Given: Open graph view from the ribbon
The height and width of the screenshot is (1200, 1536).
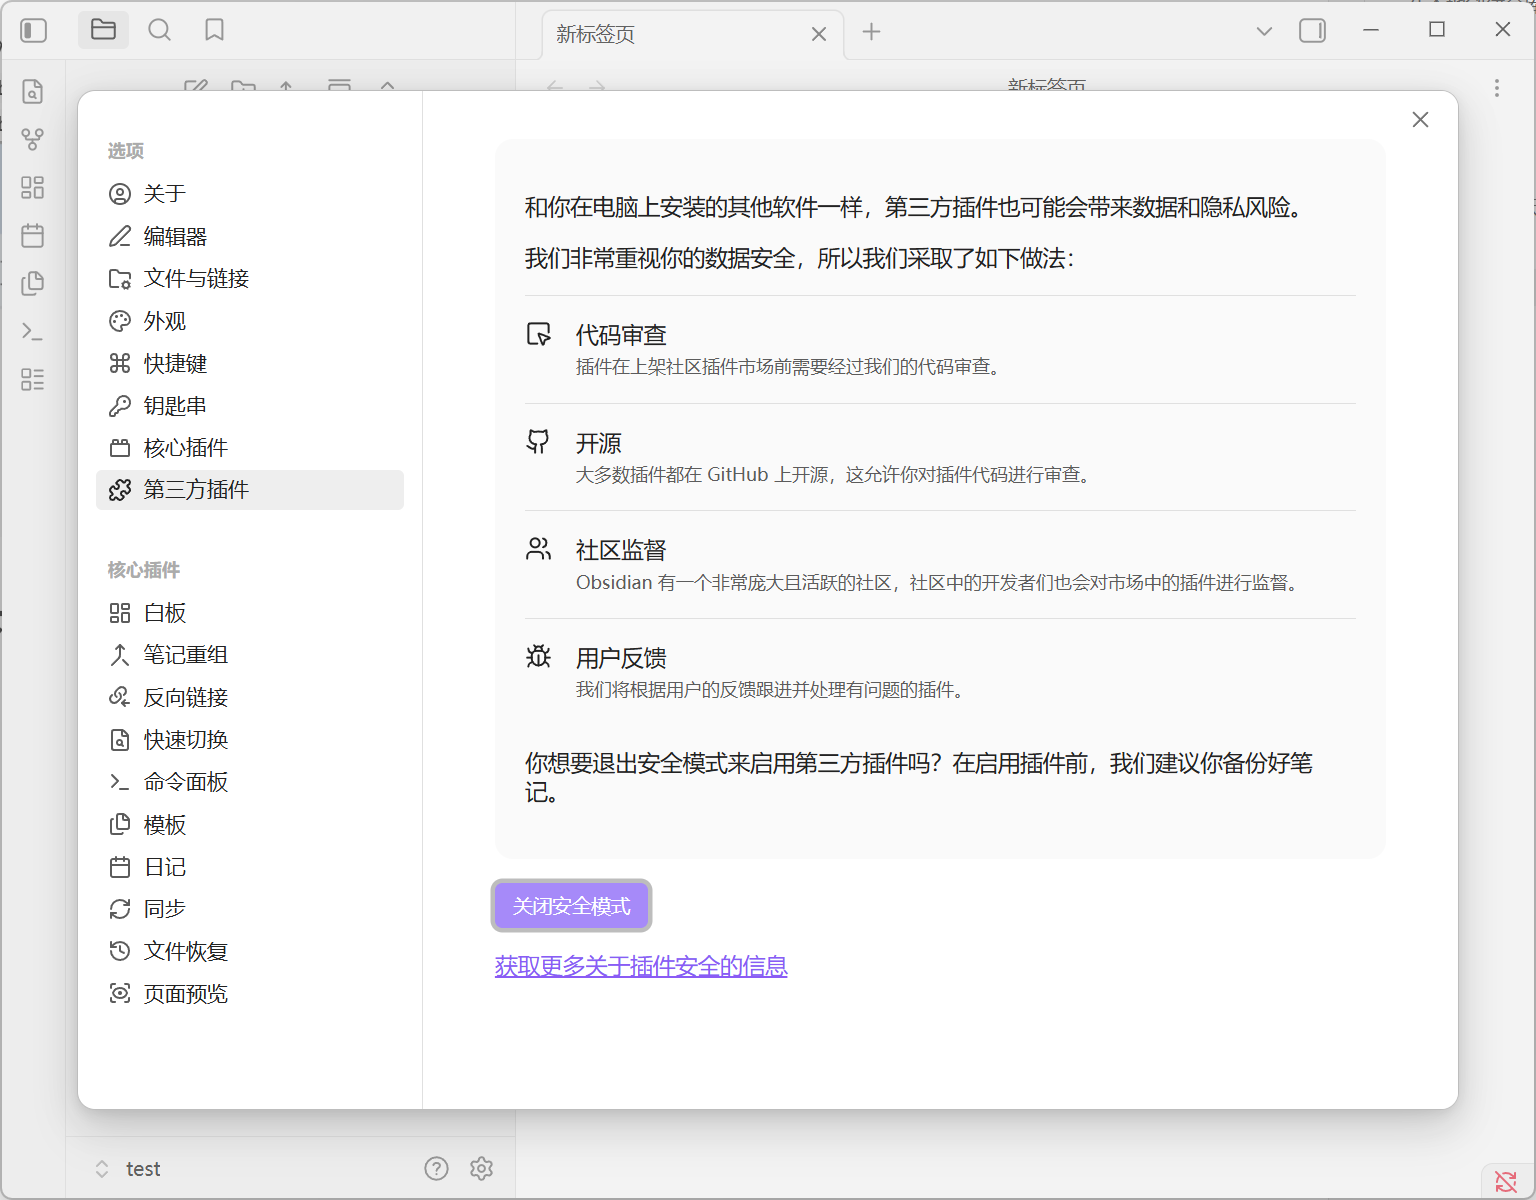Looking at the screenshot, I should tap(33, 139).
